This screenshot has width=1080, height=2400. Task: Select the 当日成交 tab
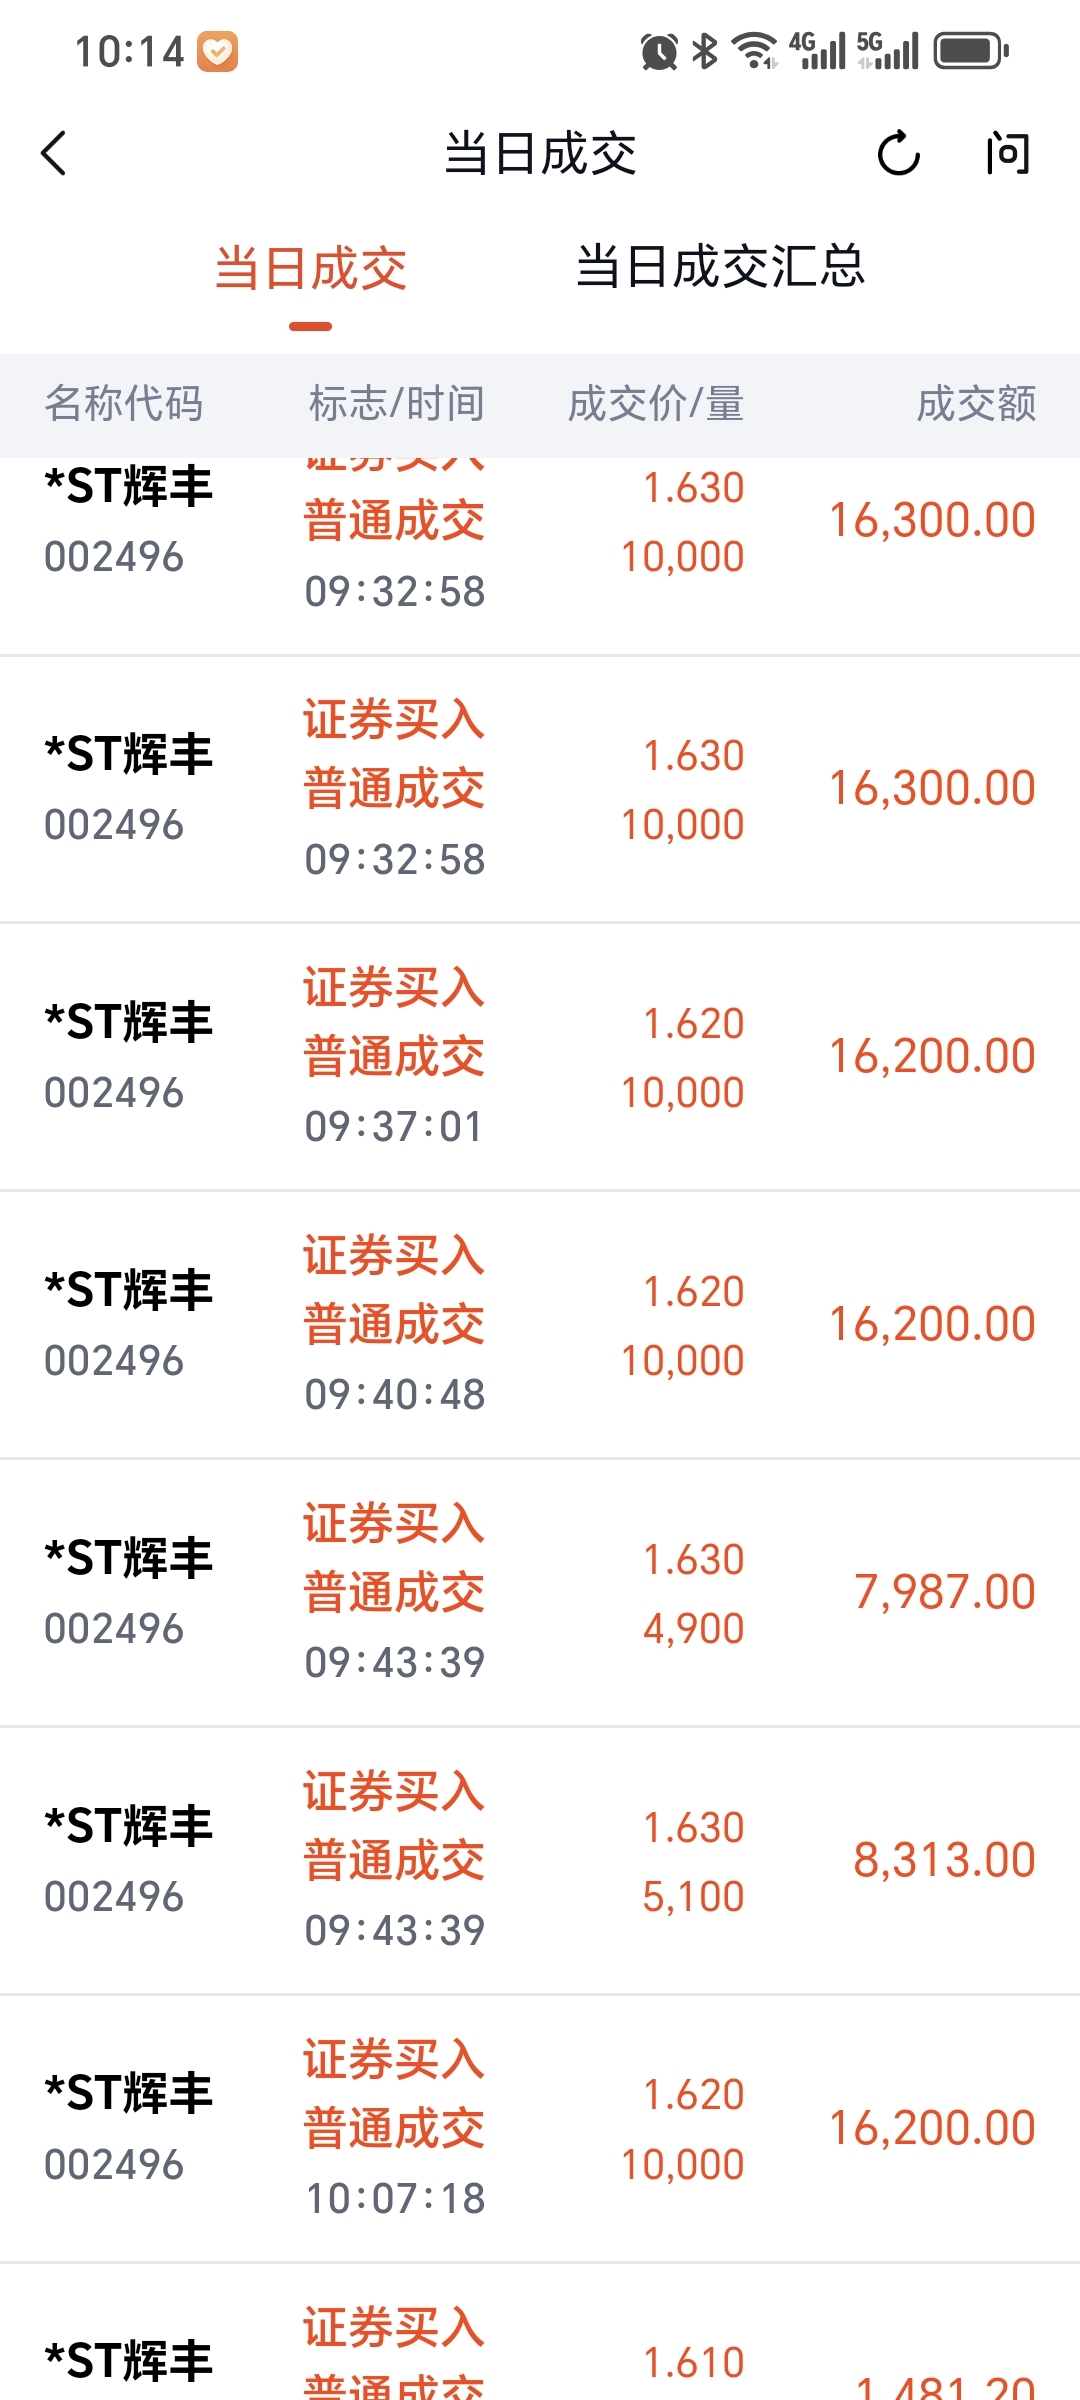(x=311, y=269)
